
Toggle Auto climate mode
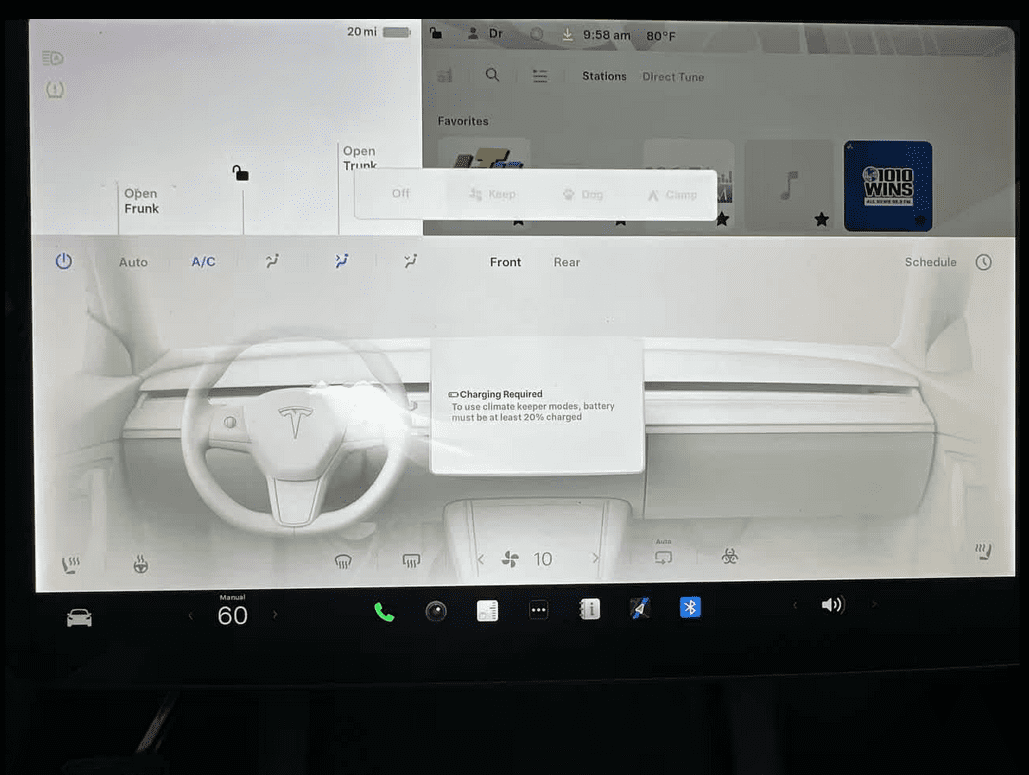(133, 262)
